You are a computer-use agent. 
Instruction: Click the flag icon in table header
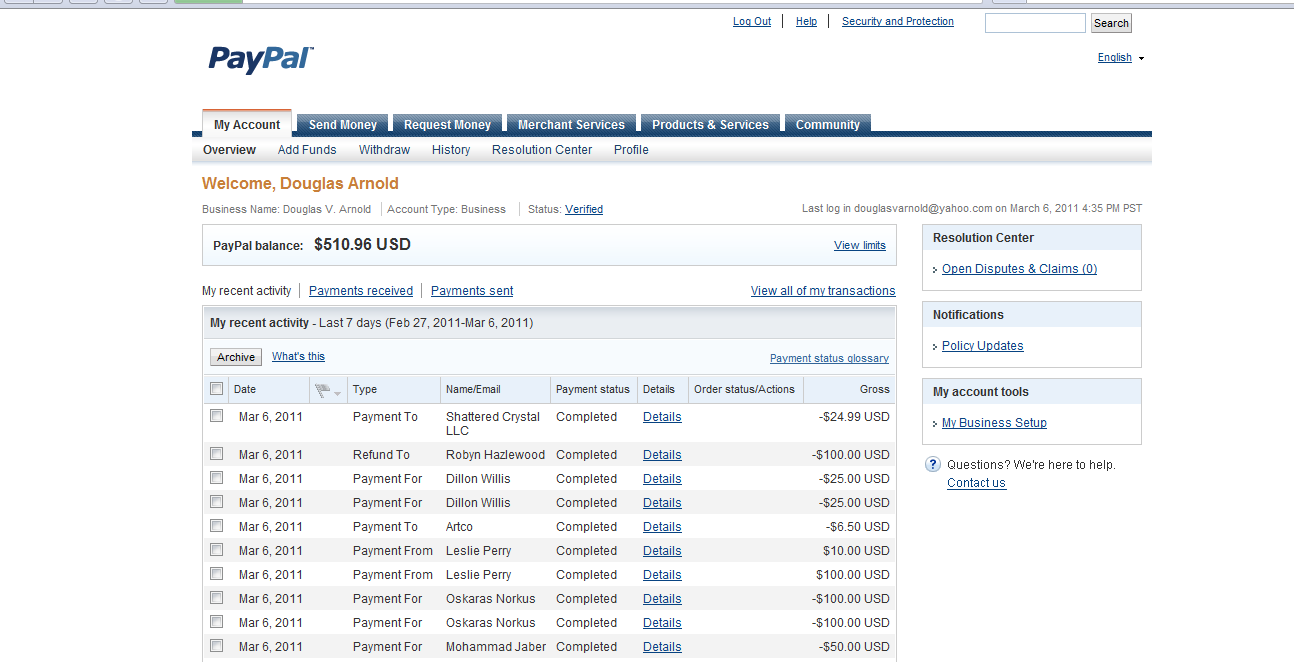point(322,390)
